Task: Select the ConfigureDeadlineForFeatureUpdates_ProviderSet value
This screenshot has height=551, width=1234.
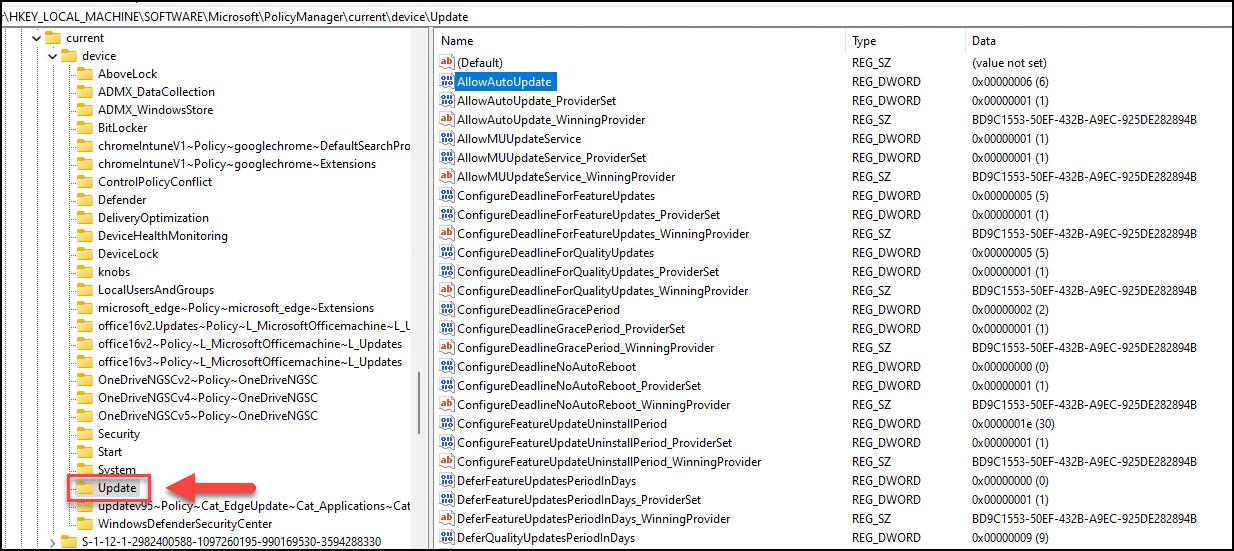Action: (588, 215)
